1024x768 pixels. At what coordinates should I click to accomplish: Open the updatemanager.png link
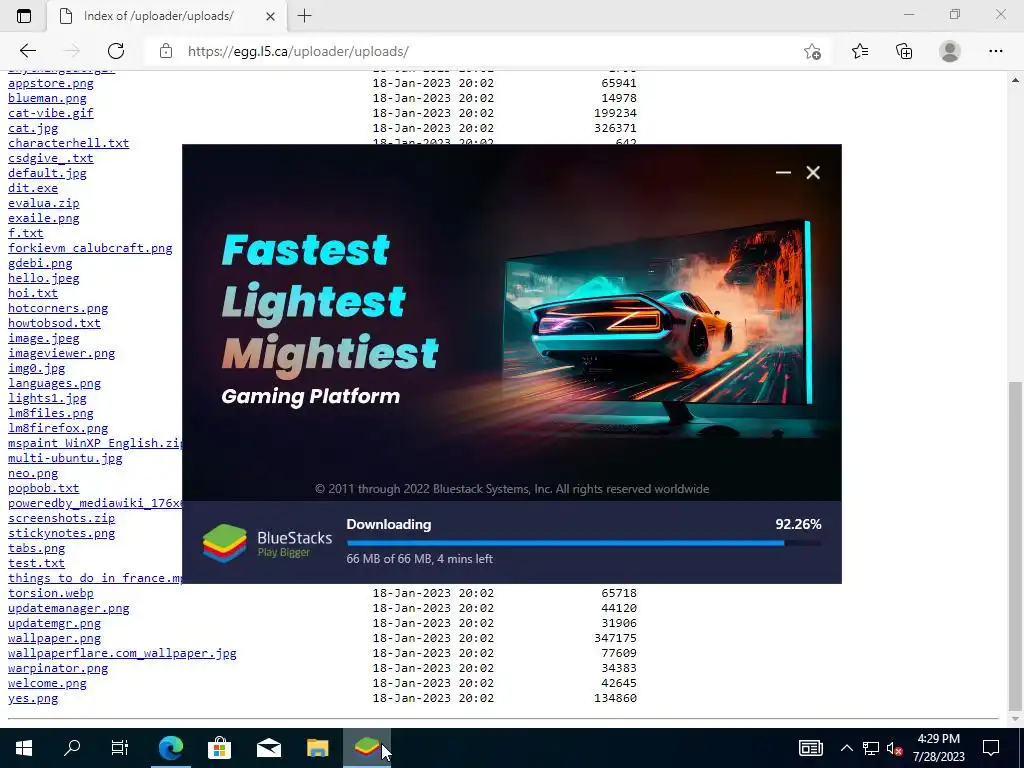click(69, 609)
